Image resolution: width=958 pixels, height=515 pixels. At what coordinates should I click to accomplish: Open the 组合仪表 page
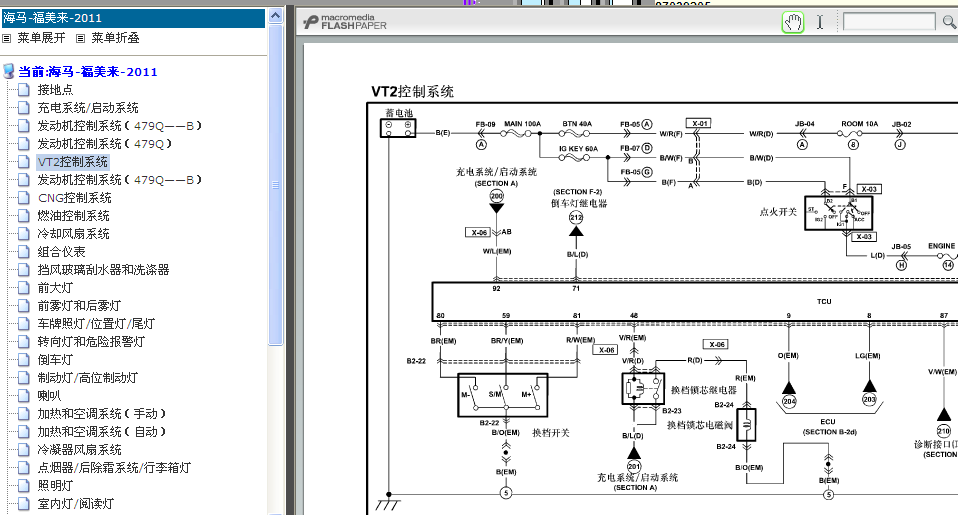pyautogui.click(x=61, y=252)
